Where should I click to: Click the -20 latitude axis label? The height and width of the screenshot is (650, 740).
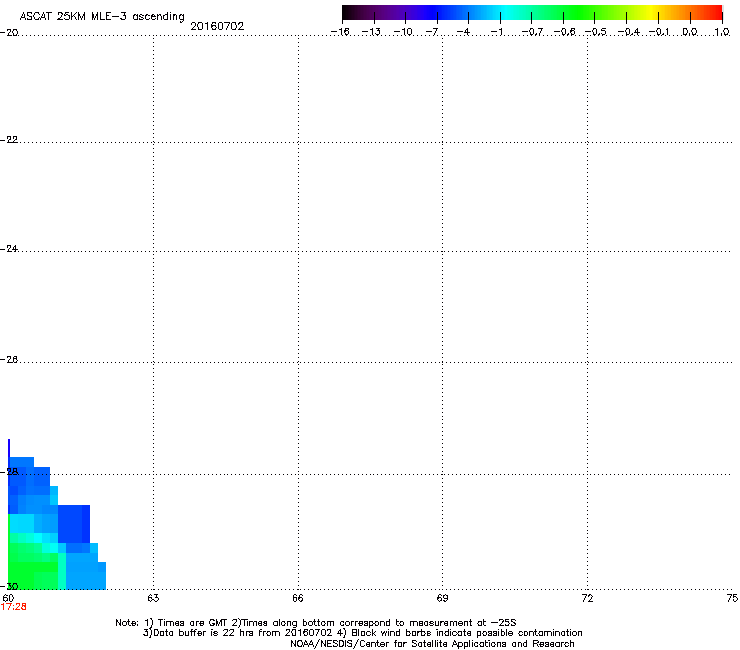pos(9,33)
